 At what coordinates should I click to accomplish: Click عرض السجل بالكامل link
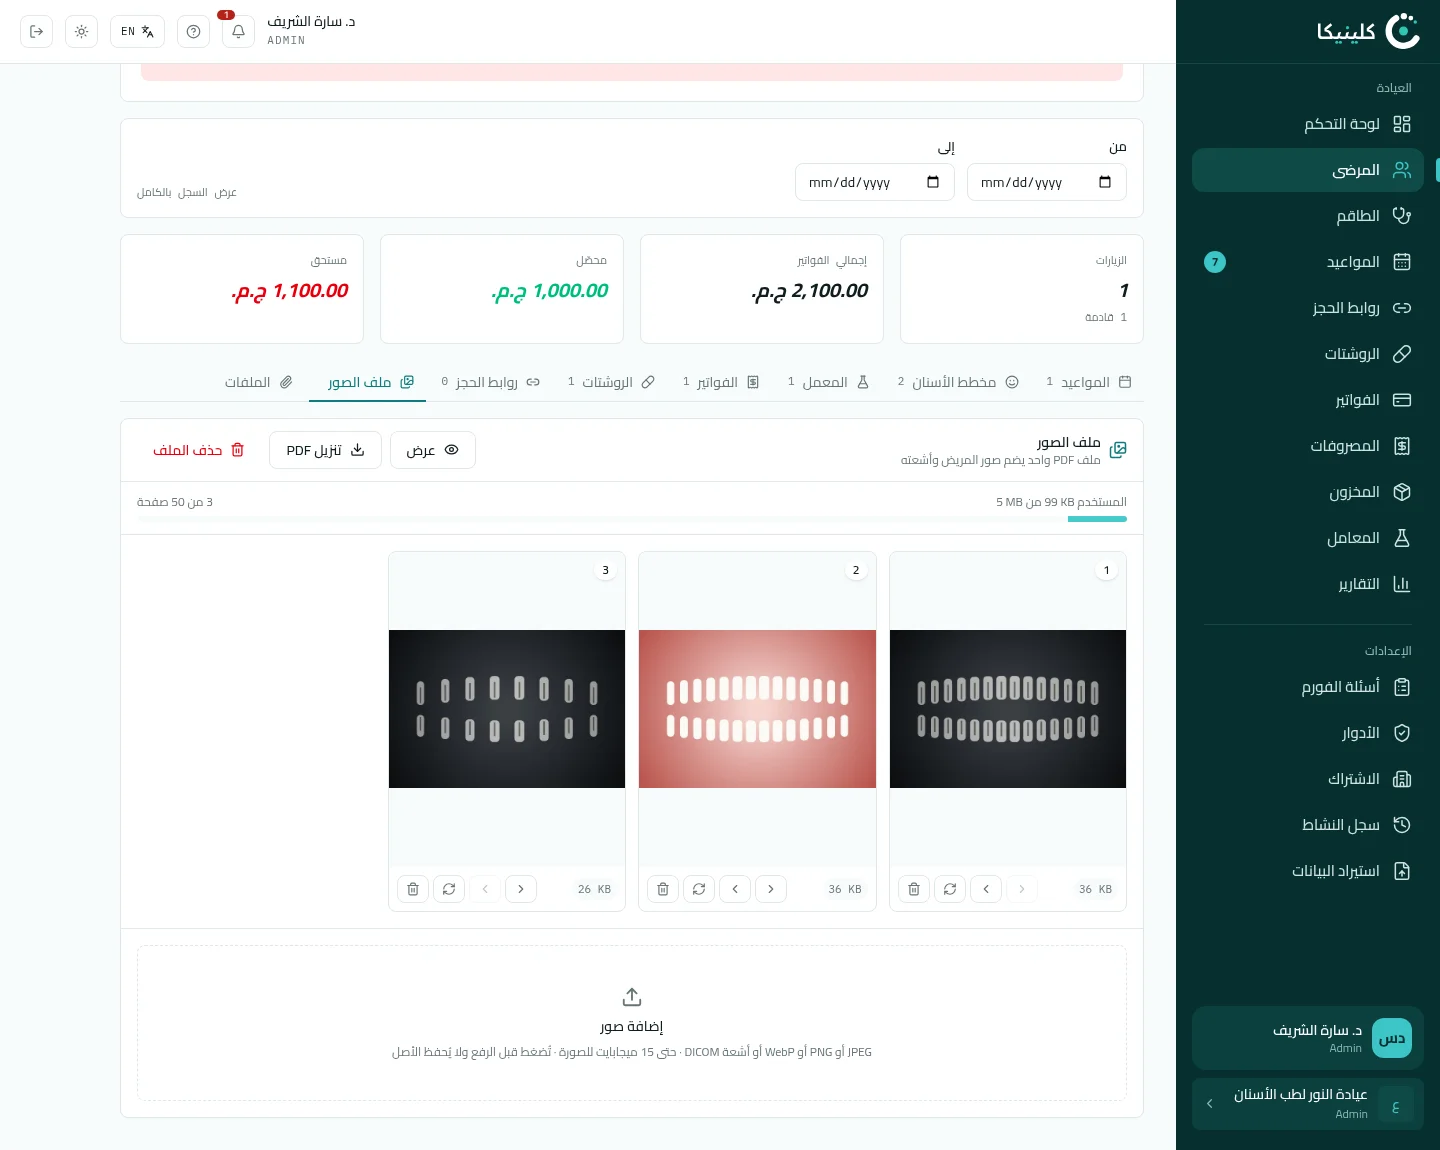click(x=187, y=192)
